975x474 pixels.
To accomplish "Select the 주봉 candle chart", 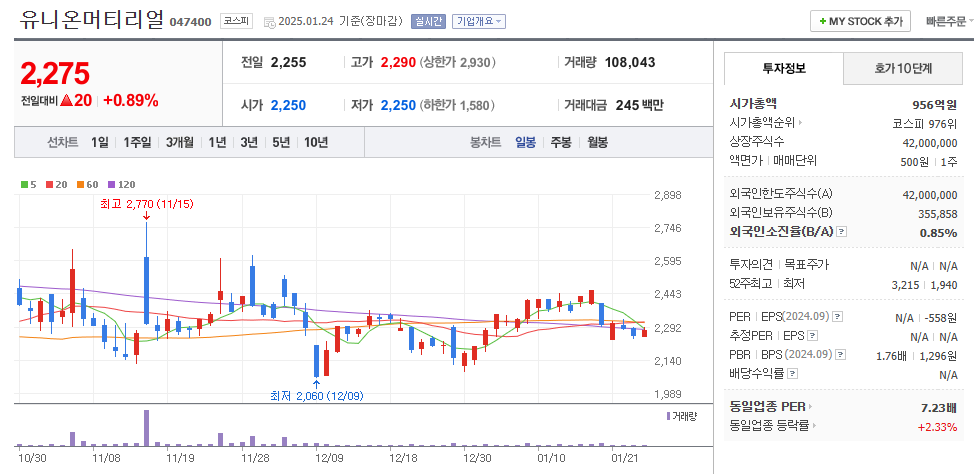I will point(561,142).
